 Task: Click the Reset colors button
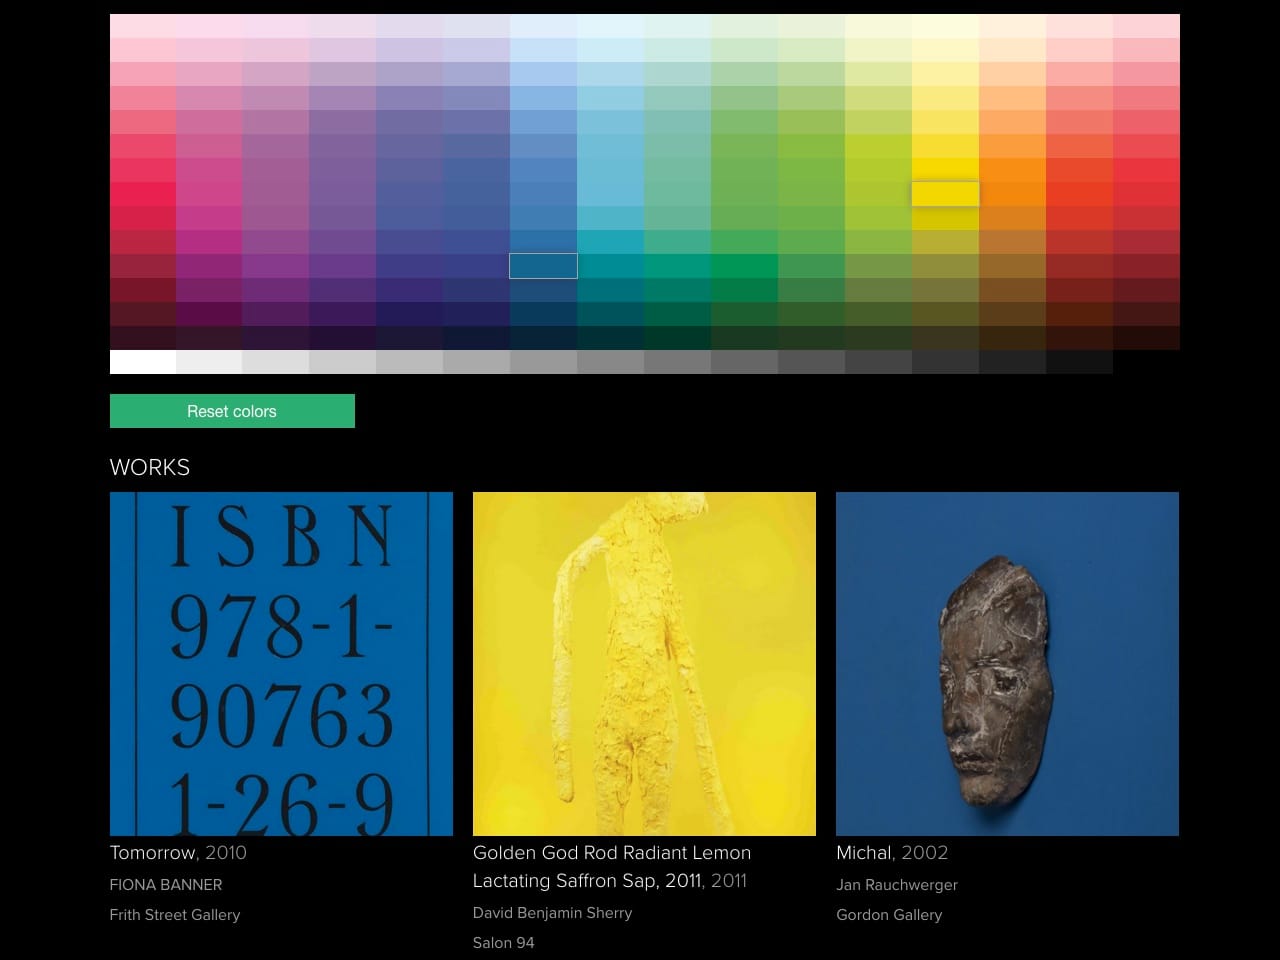[x=232, y=411]
